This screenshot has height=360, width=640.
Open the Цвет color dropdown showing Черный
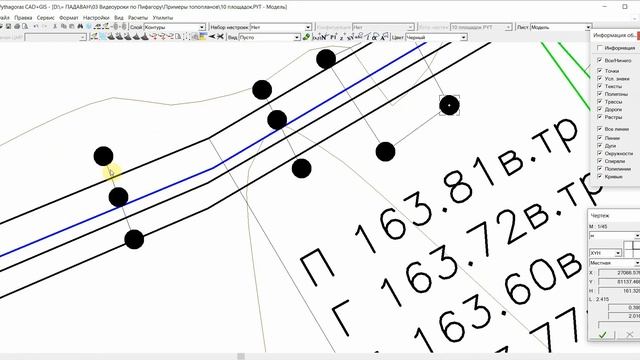coord(436,37)
